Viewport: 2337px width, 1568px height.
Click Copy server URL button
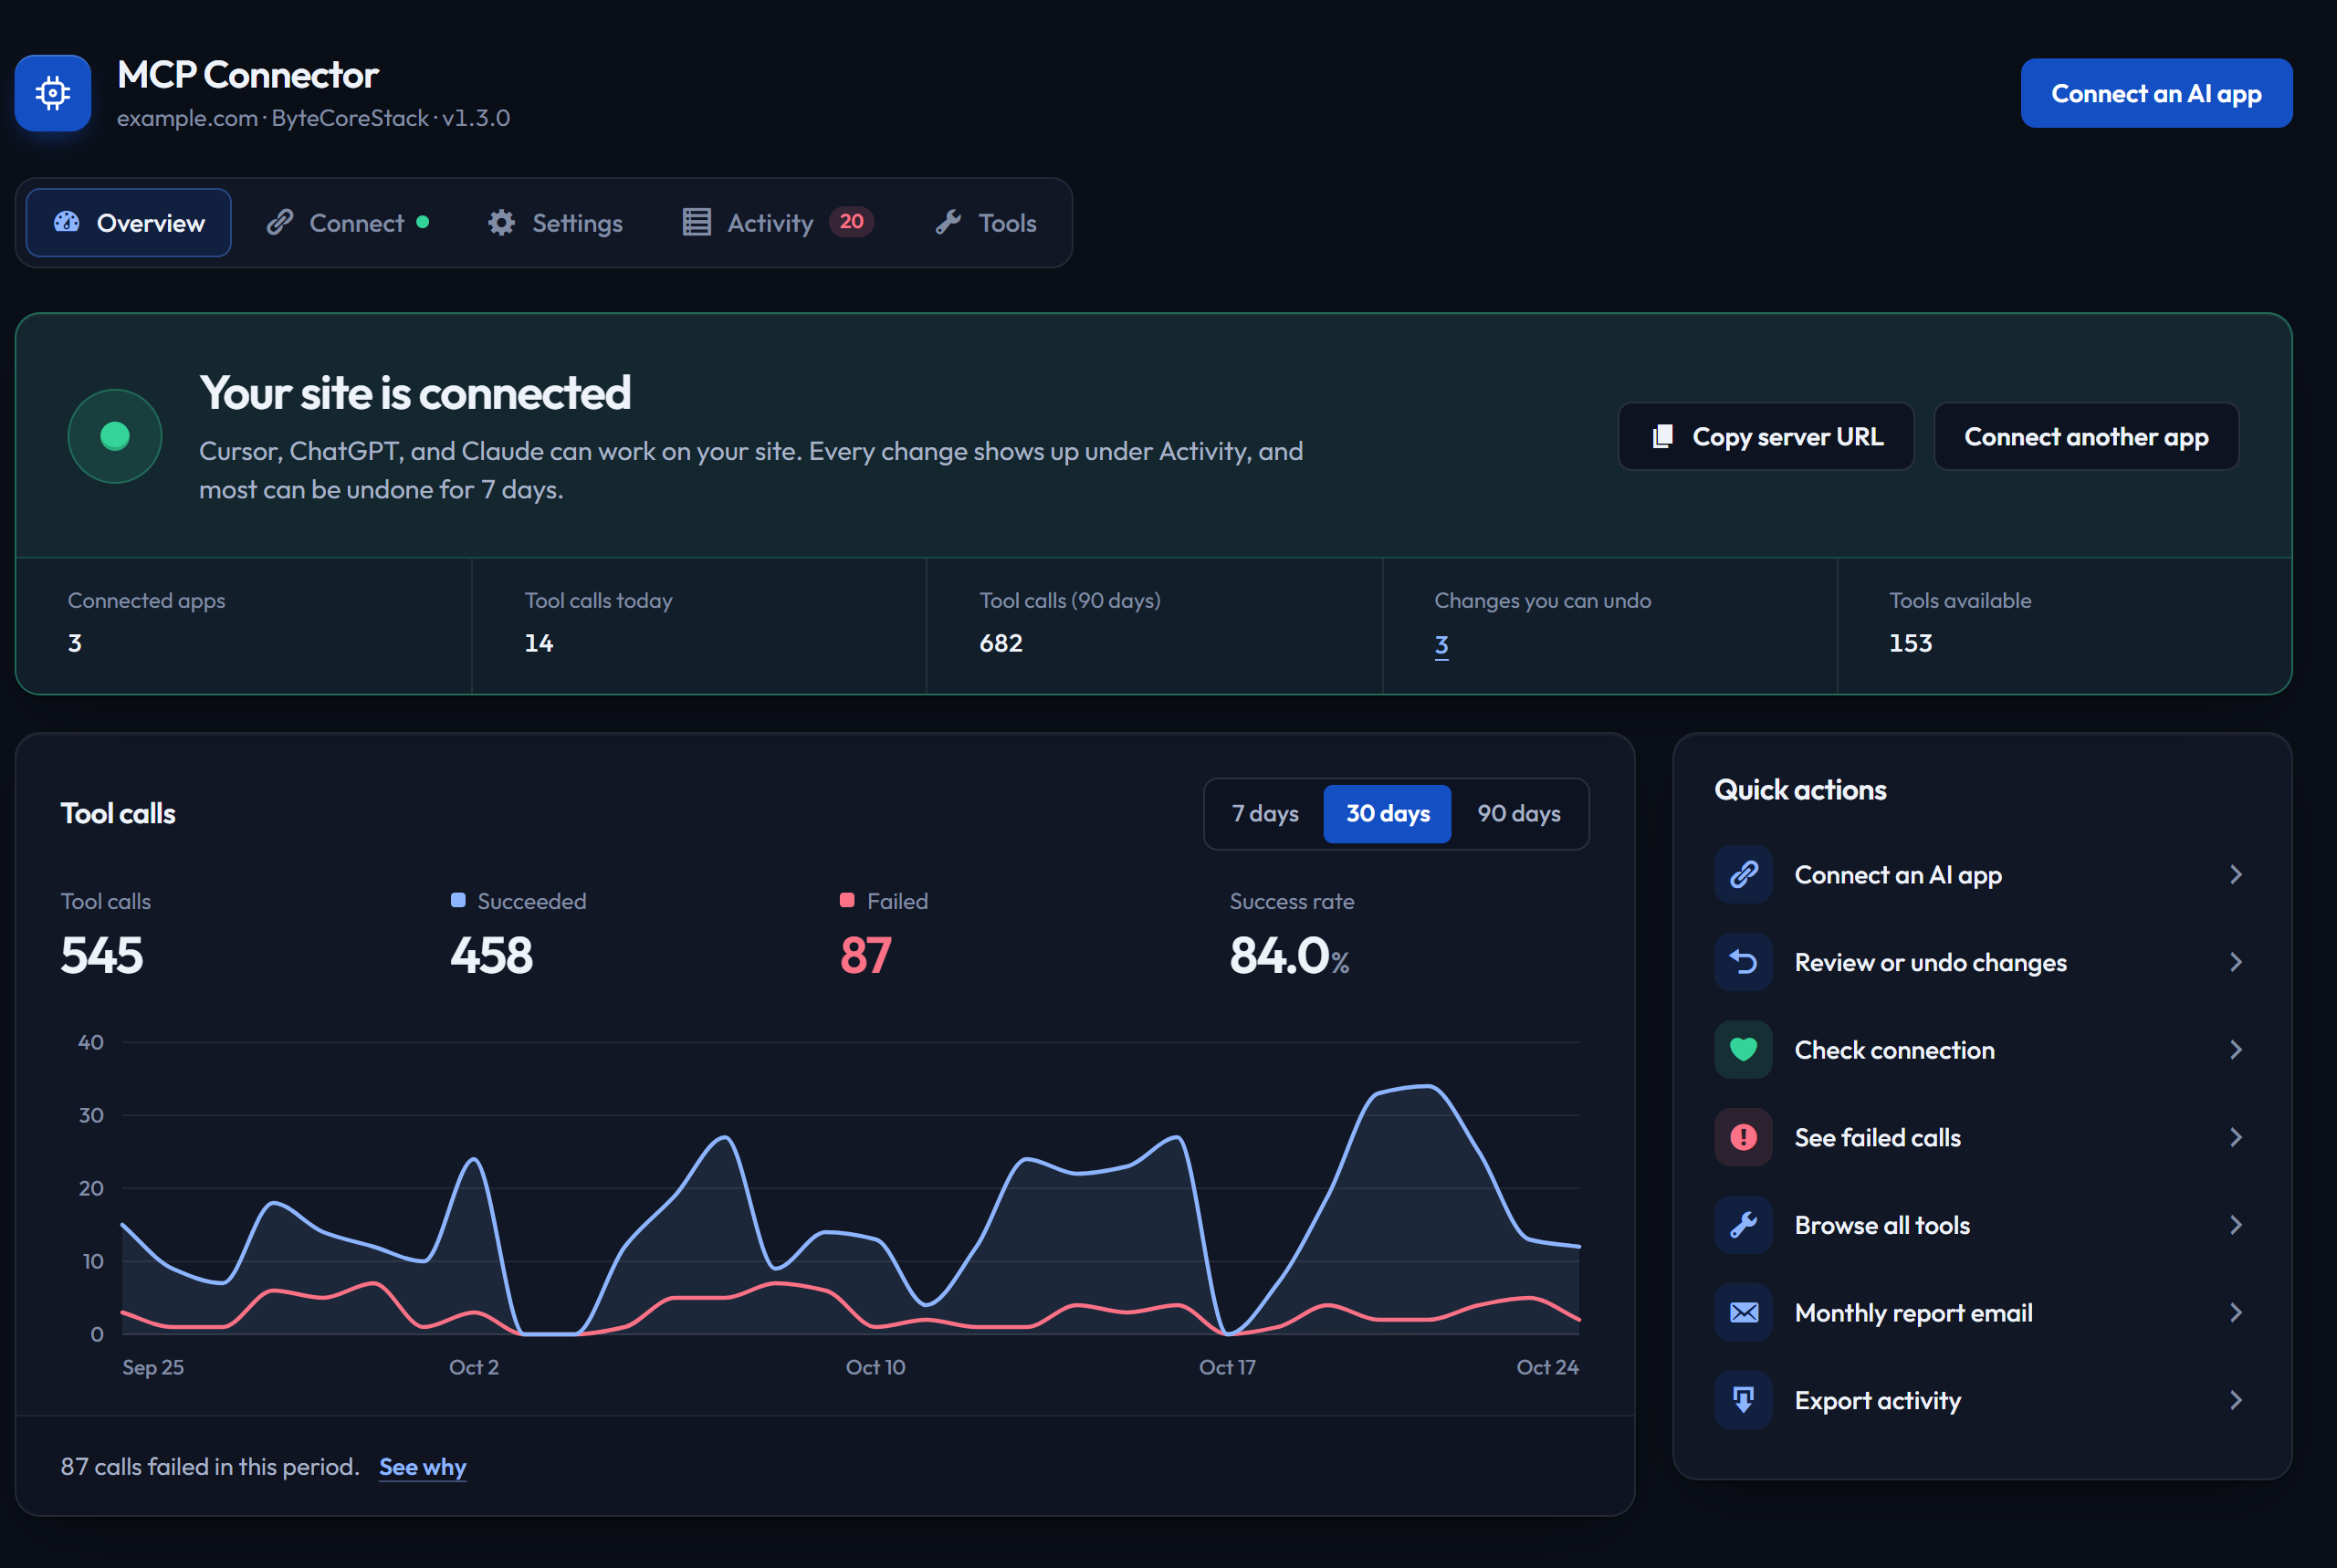point(1766,437)
